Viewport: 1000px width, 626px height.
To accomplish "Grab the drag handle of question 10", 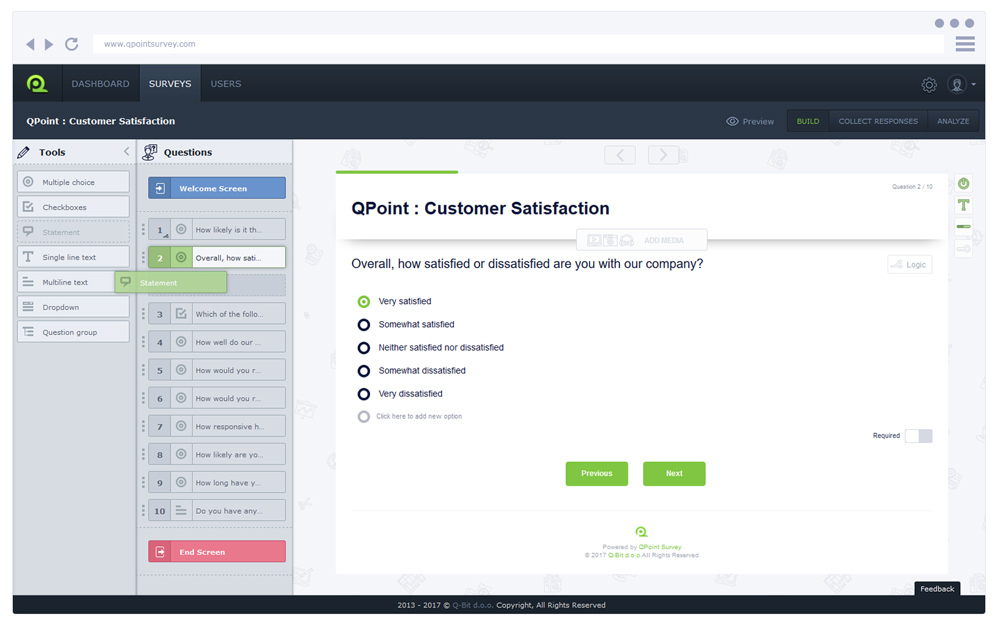I will [143, 510].
